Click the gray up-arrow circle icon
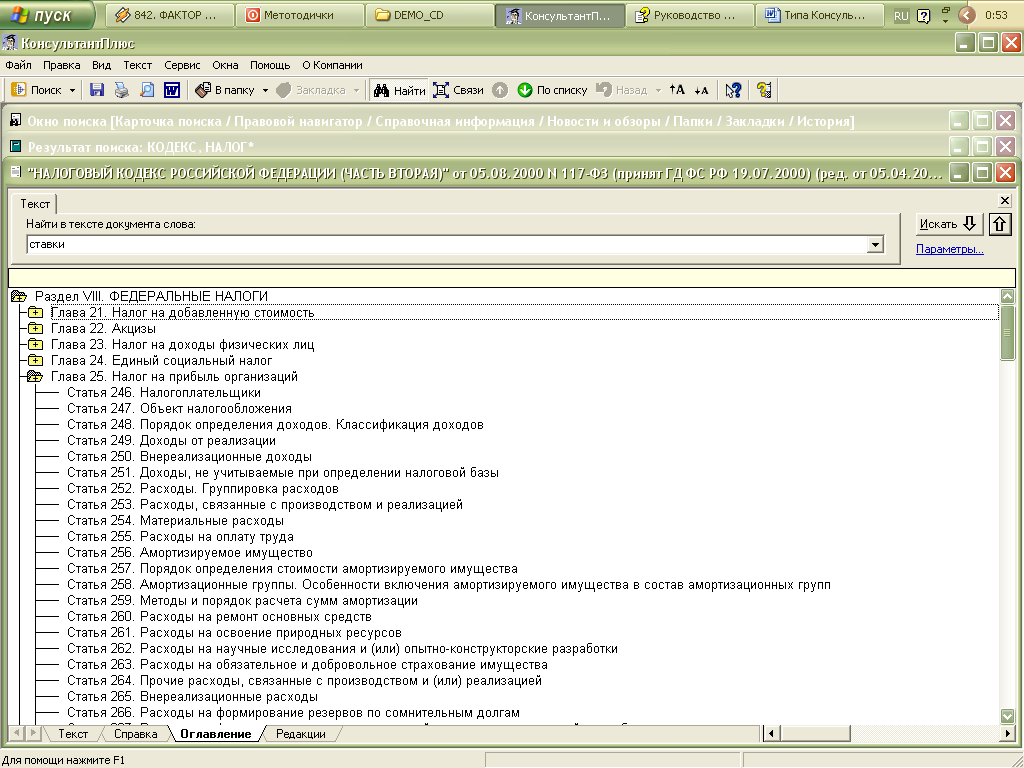The height and width of the screenshot is (768, 1024). pos(500,90)
